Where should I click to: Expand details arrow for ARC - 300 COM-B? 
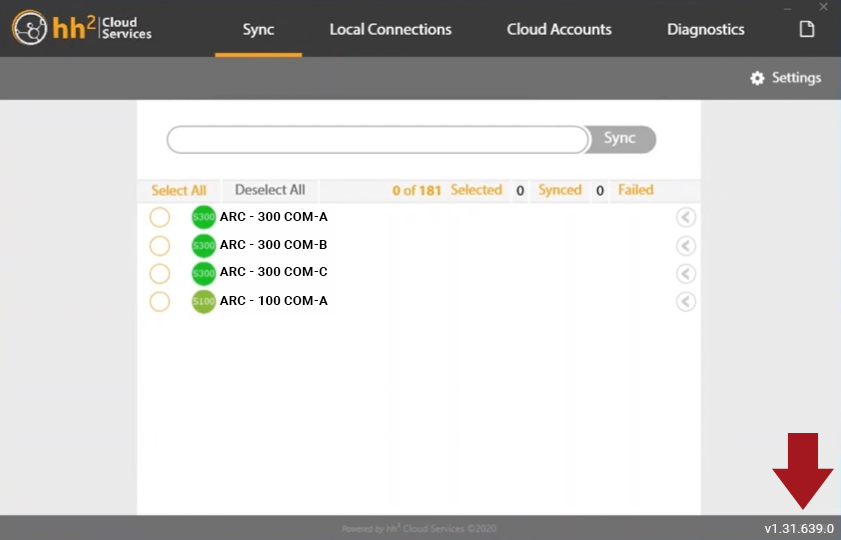(685, 246)
